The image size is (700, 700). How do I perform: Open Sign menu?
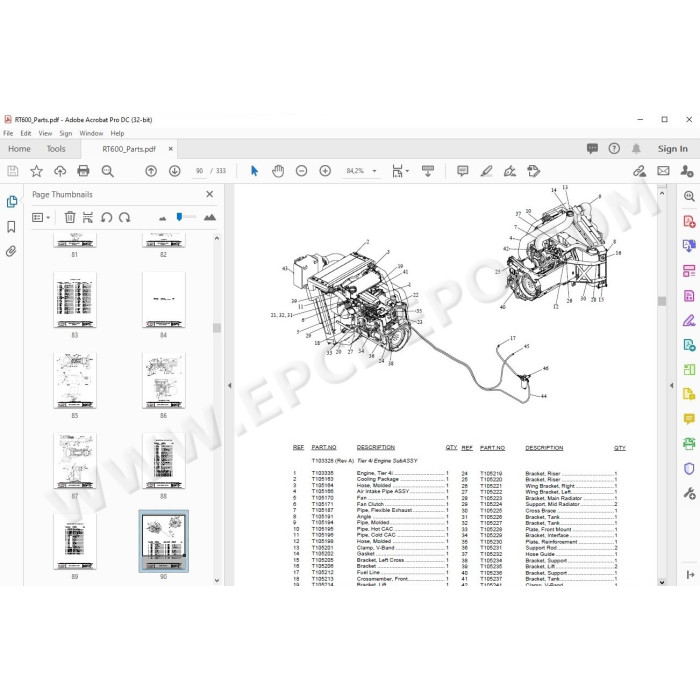[x=66, y=133]
